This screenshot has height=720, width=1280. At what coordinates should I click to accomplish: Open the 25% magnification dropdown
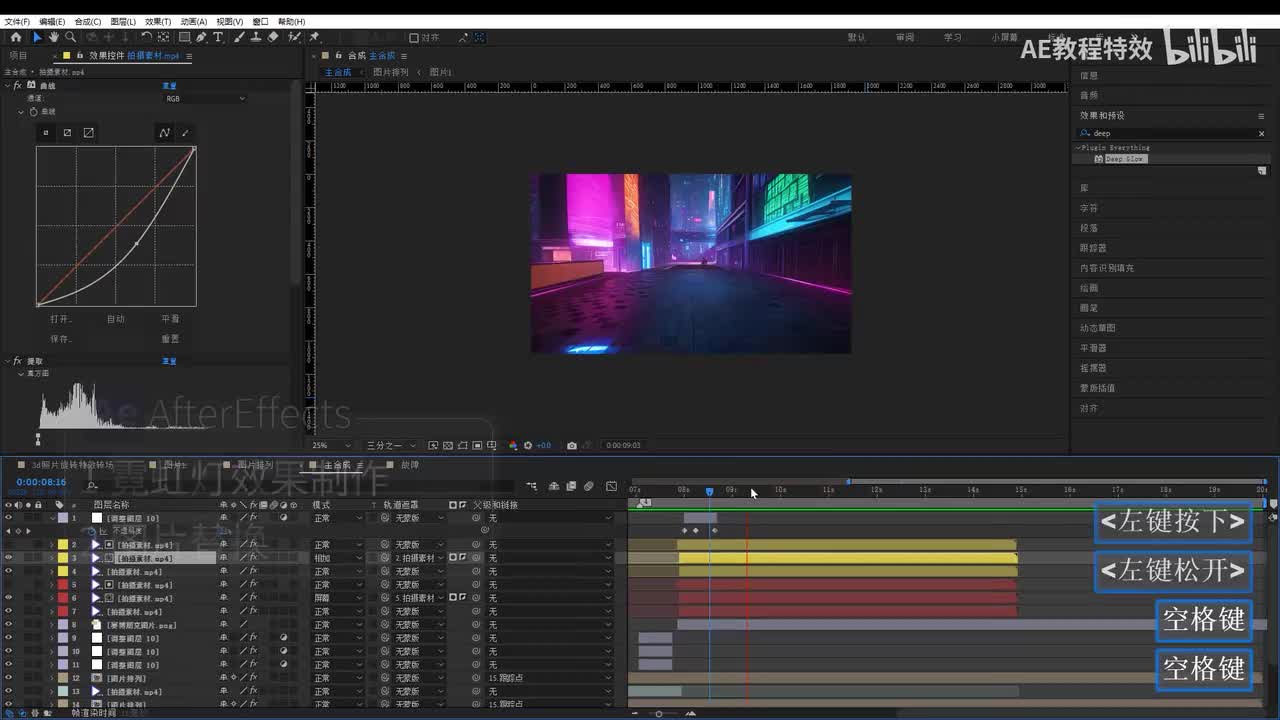pyautogui.click(x=332, y=445)
